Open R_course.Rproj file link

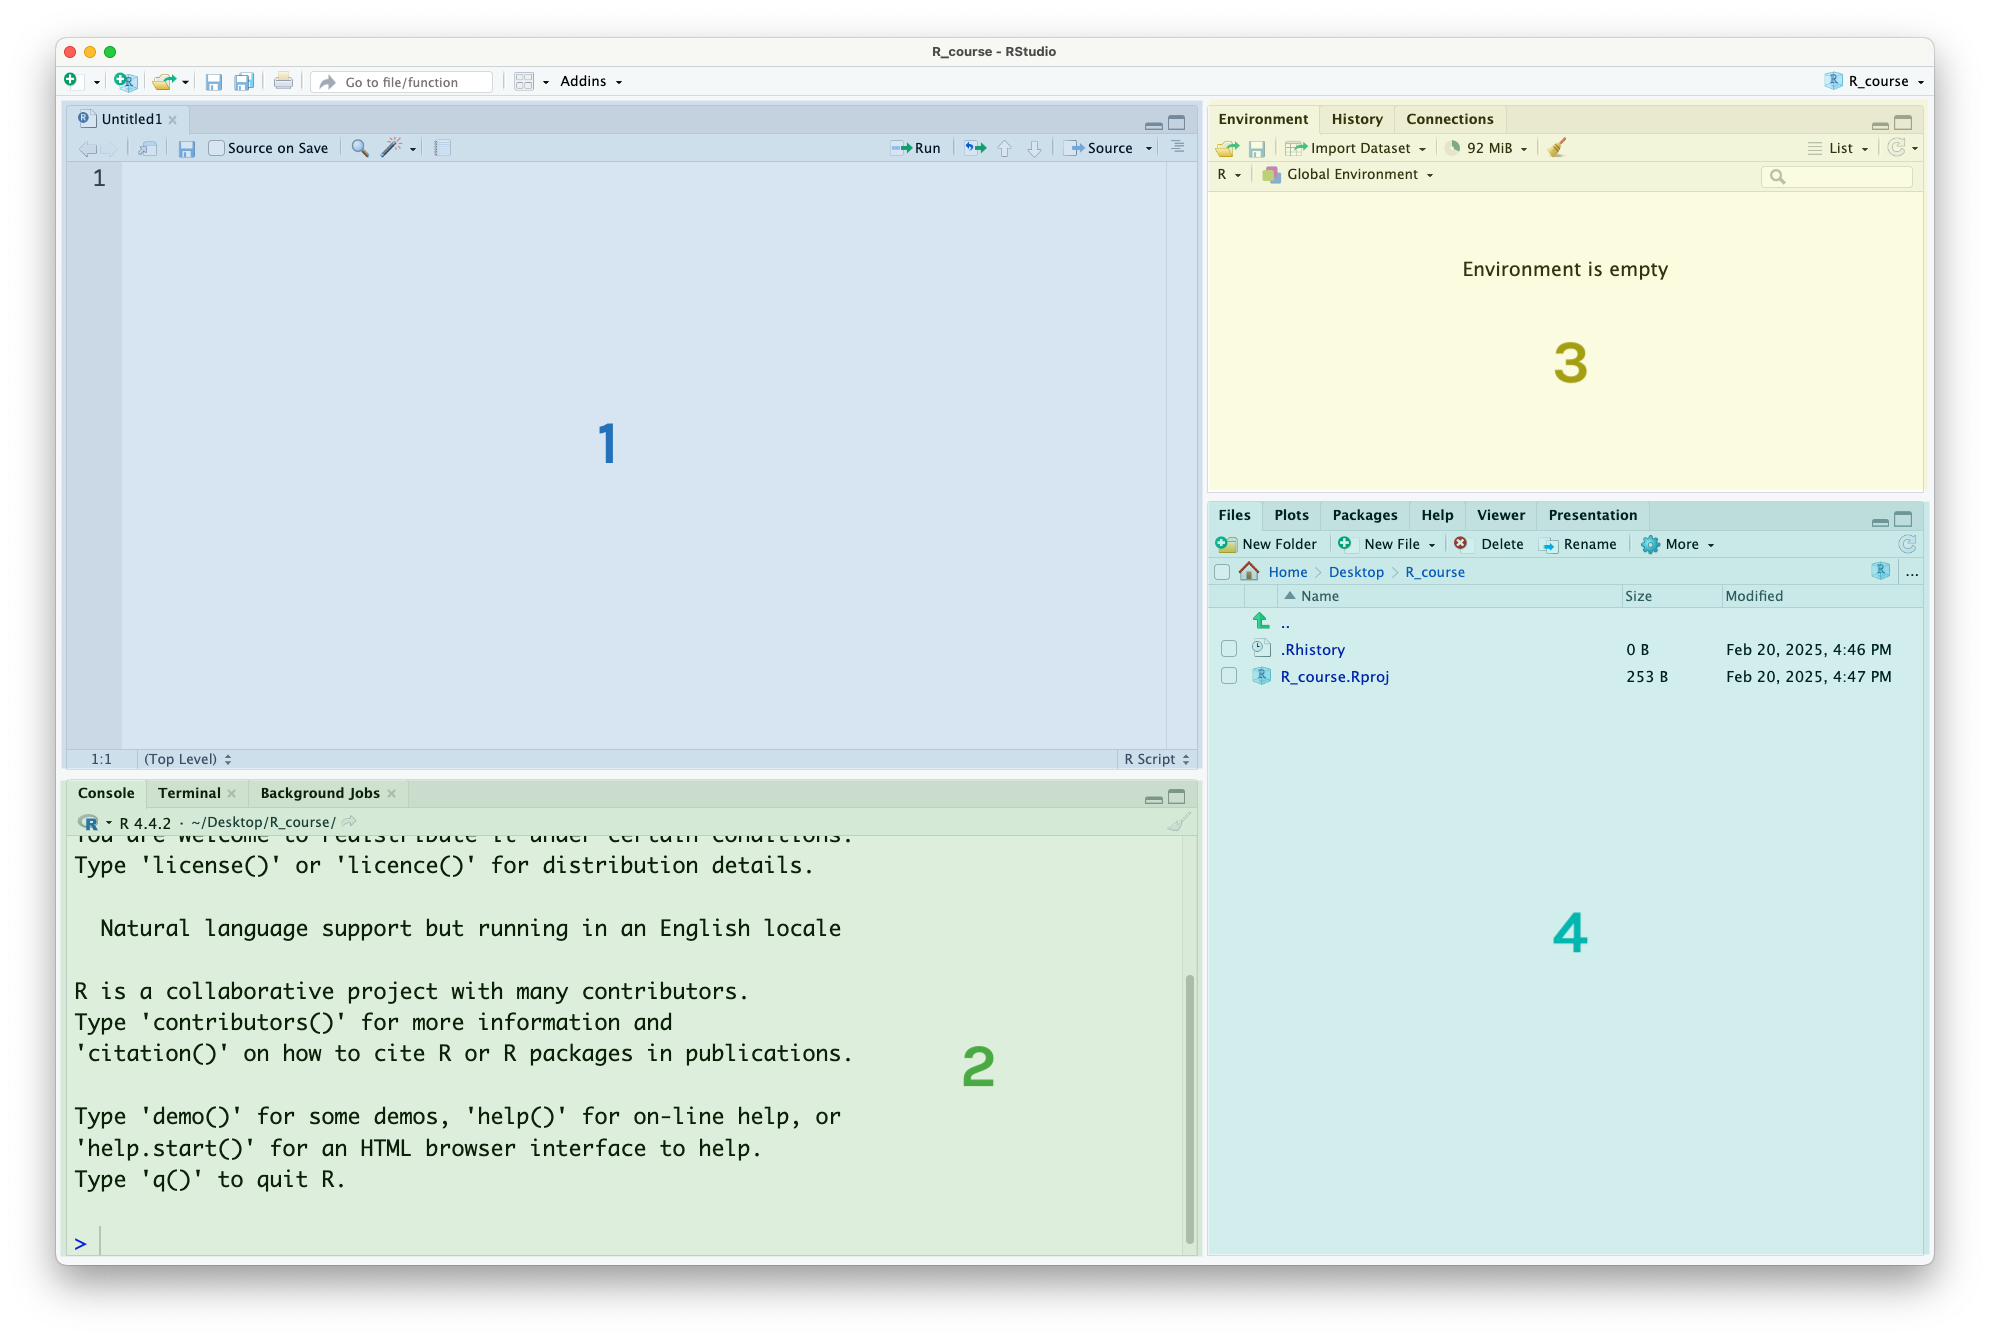pos(1334,677)
